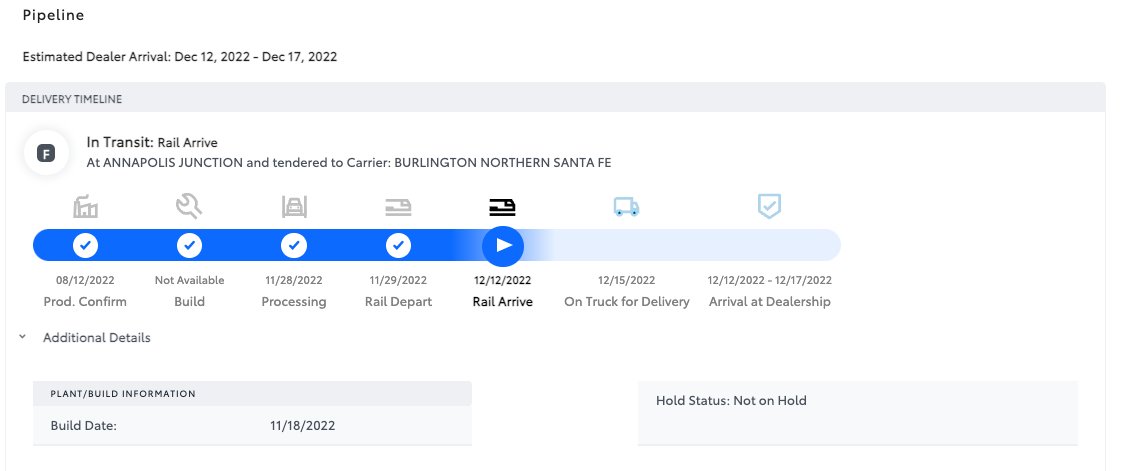Click checkmark circle above Processing step

pyautogui.click(x=294, y=245)
